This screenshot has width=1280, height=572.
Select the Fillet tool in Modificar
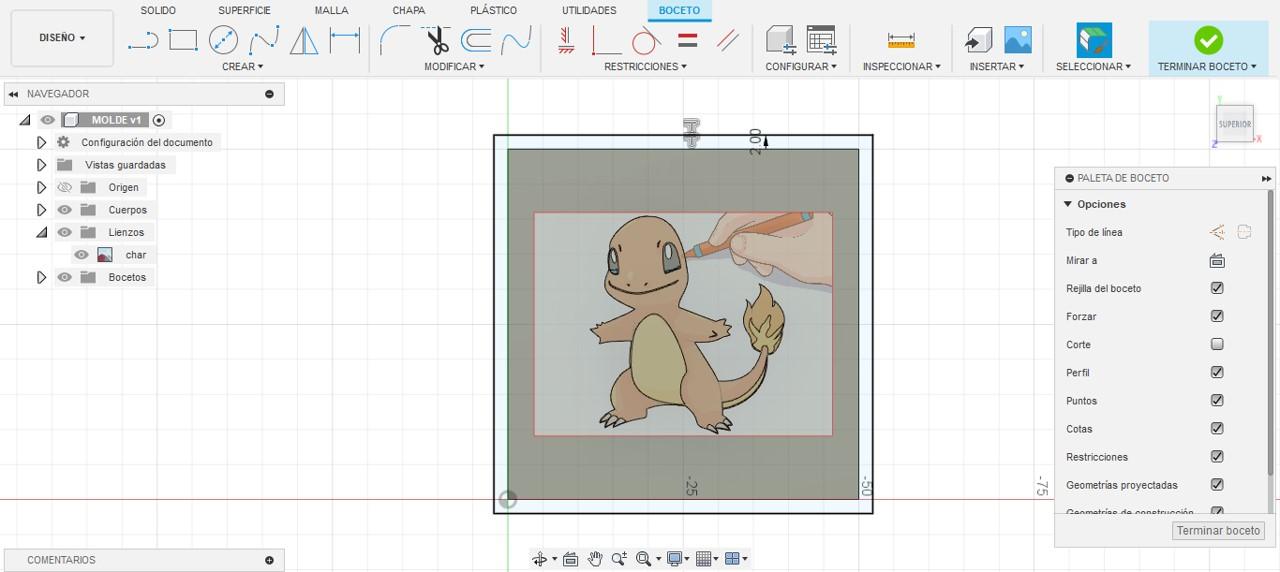(395, 40)
